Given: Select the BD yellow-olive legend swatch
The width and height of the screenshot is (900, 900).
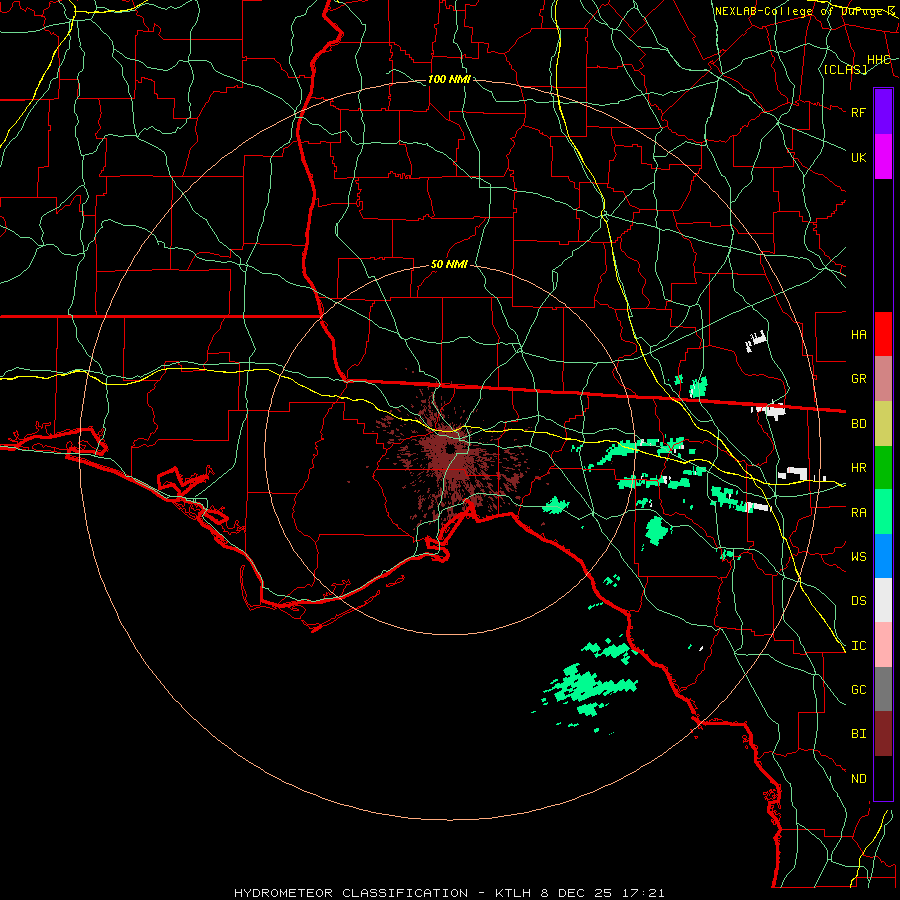Looking at the screenshot, I should [883, 424].
